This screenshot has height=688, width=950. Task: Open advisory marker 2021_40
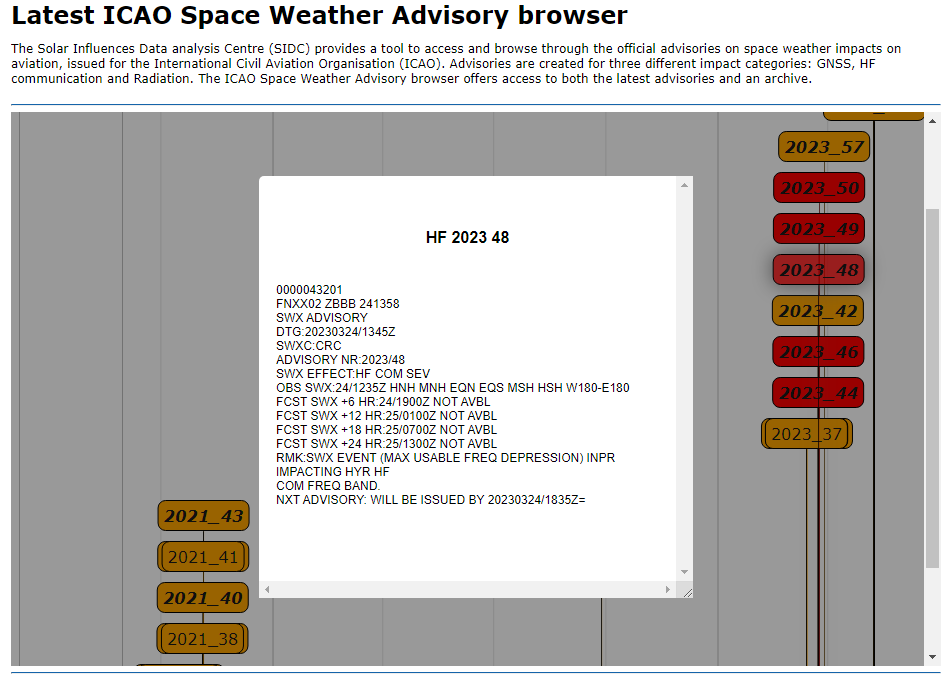click(203, 598)
